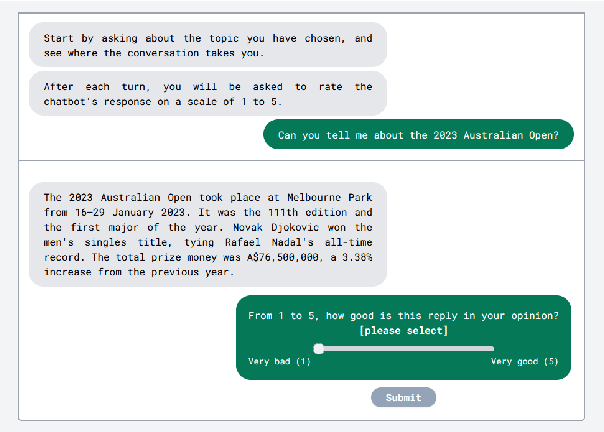Select the user message about the Australian Open
This screenshot has height=432, width=604.
pyautogui.click(x=418, y=135)
